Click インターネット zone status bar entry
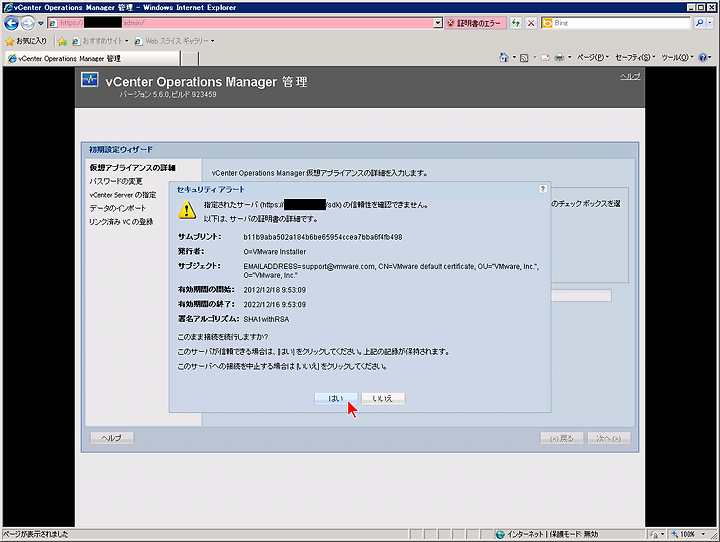 (x=547, y=534)
